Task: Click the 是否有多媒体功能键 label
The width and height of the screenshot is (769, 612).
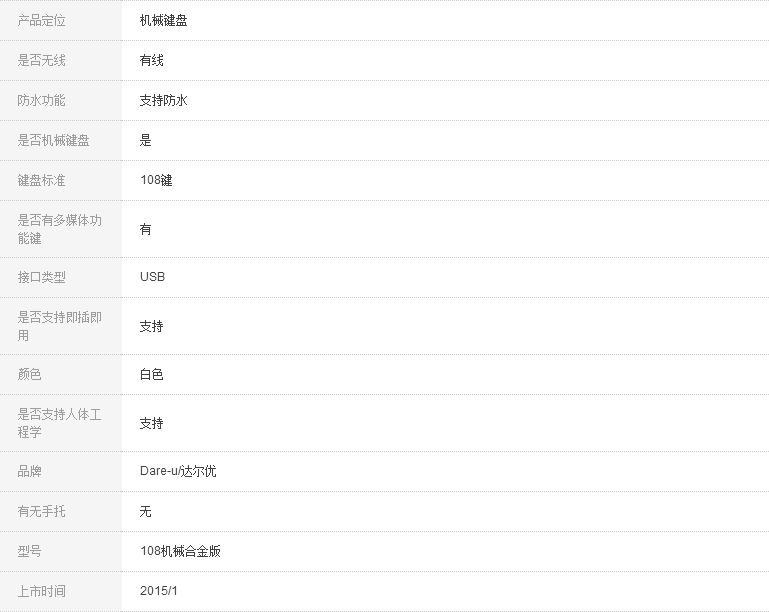Action: pos(60,229)
